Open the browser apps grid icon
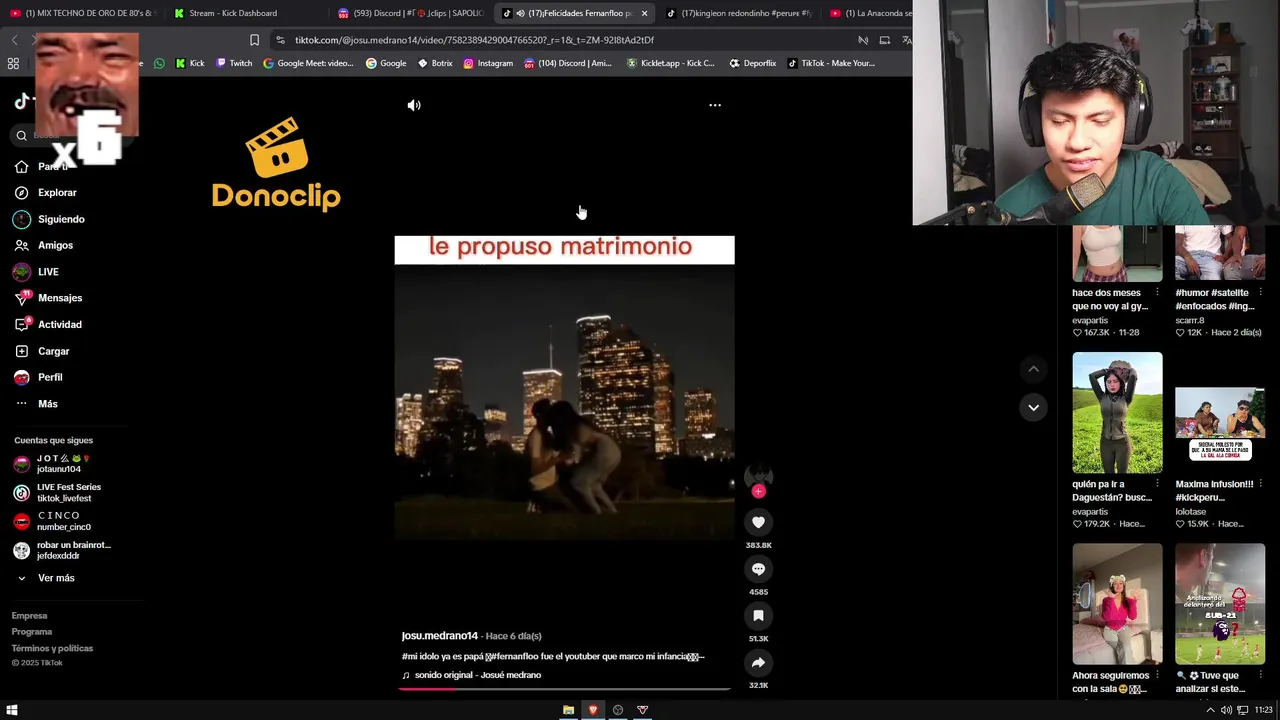 [13, 63]
